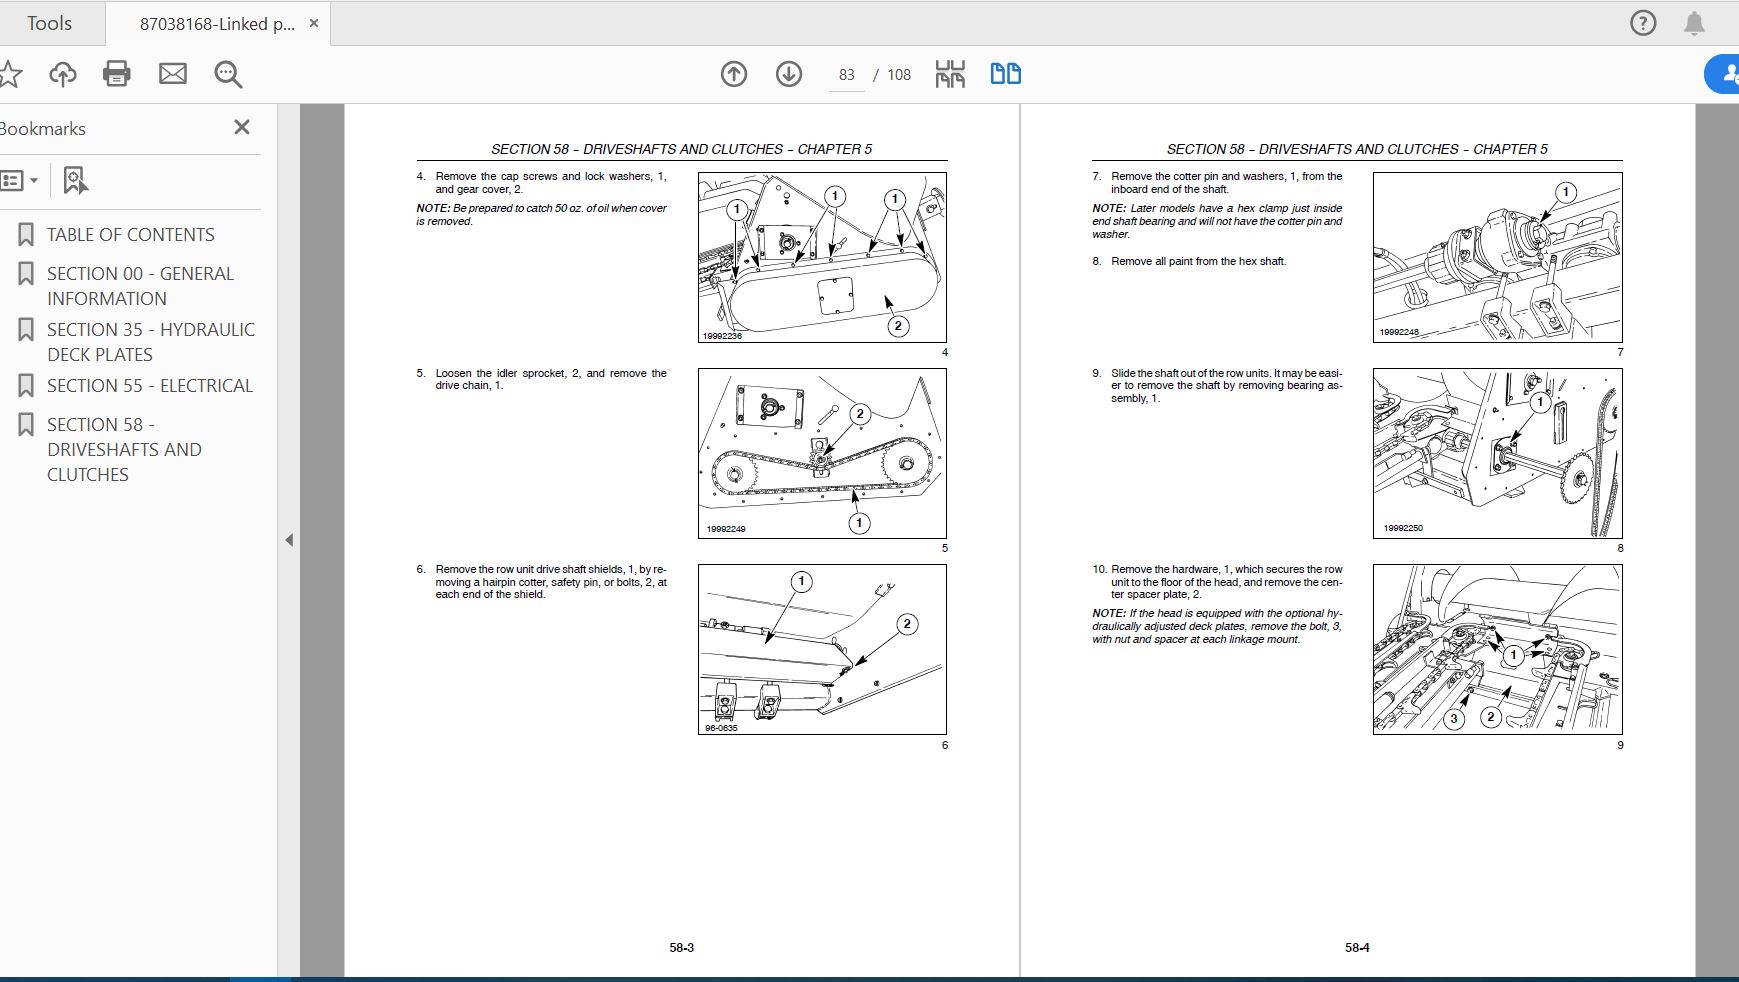The width and height of the screenshot is (1739, 982).
Task: Open SECTION 35 - HYDRAULIC DECK PLATES bookmark
Action: coord(151,342)
